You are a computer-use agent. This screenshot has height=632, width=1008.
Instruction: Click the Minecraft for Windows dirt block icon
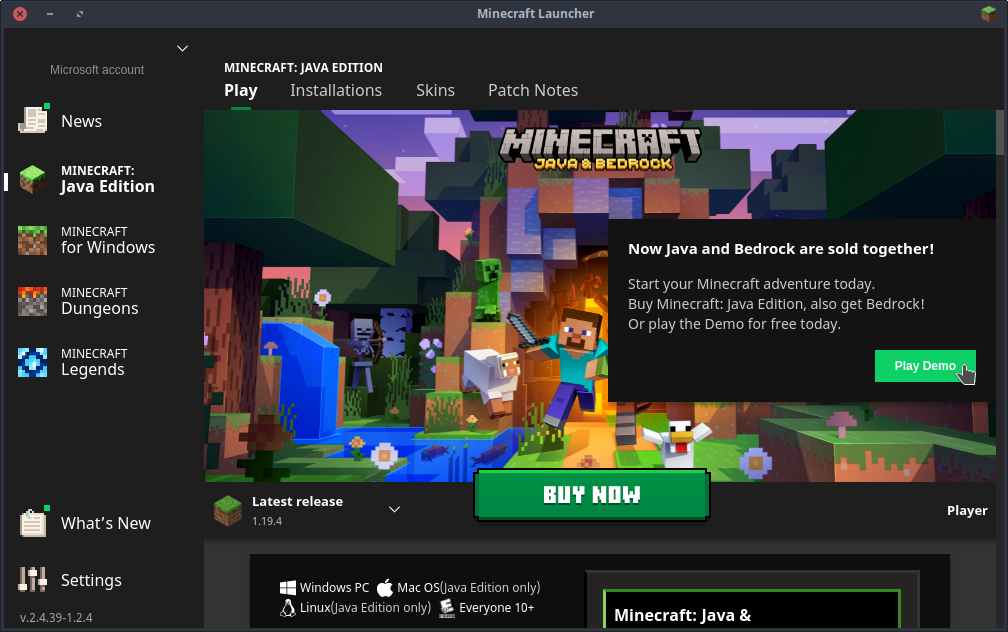(x=32, y=240)
